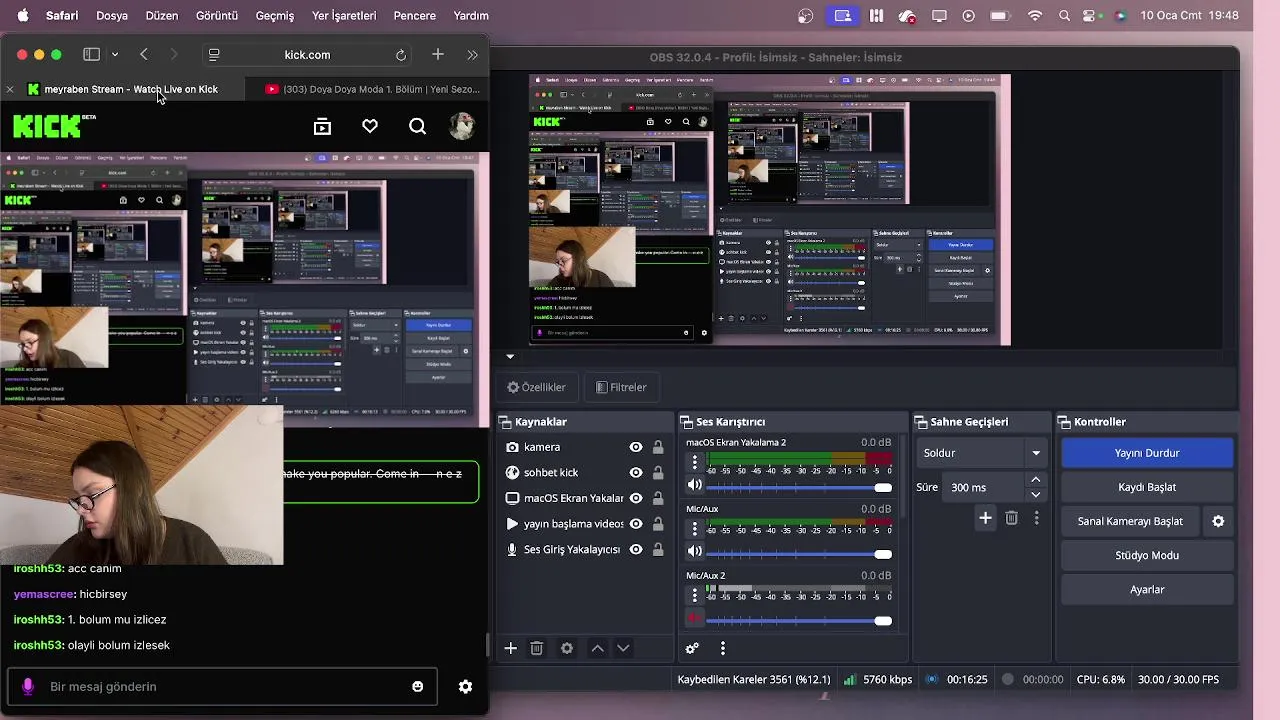The width and height of the screenshot is (1280, 720).
Task: Adjust macOS Ekran Yakalama 2 volume slider
Action: click(x=798, y=487)
